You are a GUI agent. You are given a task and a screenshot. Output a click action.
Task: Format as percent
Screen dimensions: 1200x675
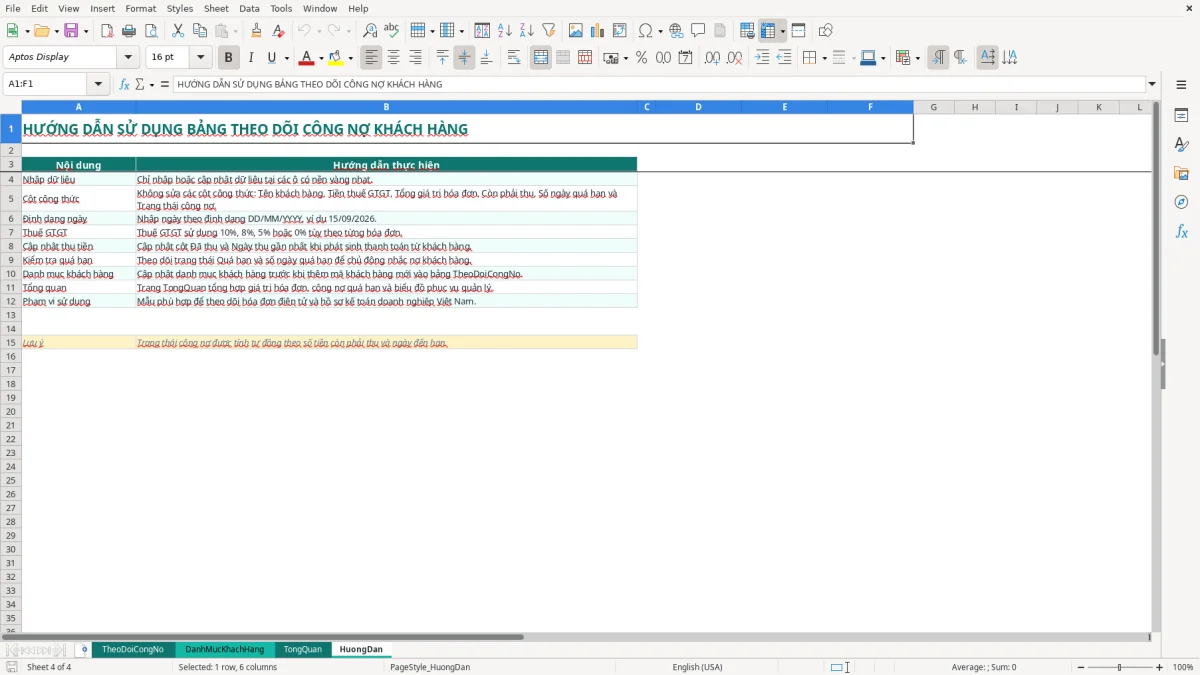point(641,58)
